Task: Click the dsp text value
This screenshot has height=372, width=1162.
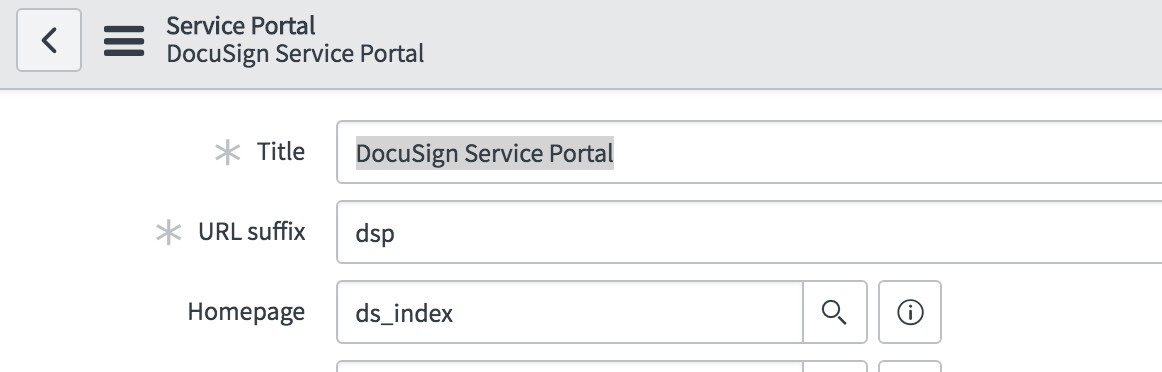Action: point(375,233)
